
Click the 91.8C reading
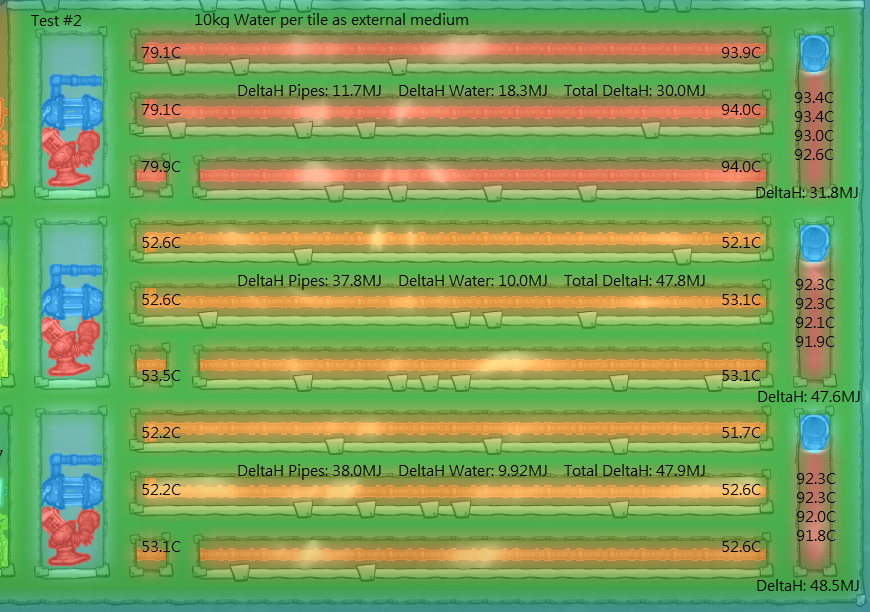(816, 535)
